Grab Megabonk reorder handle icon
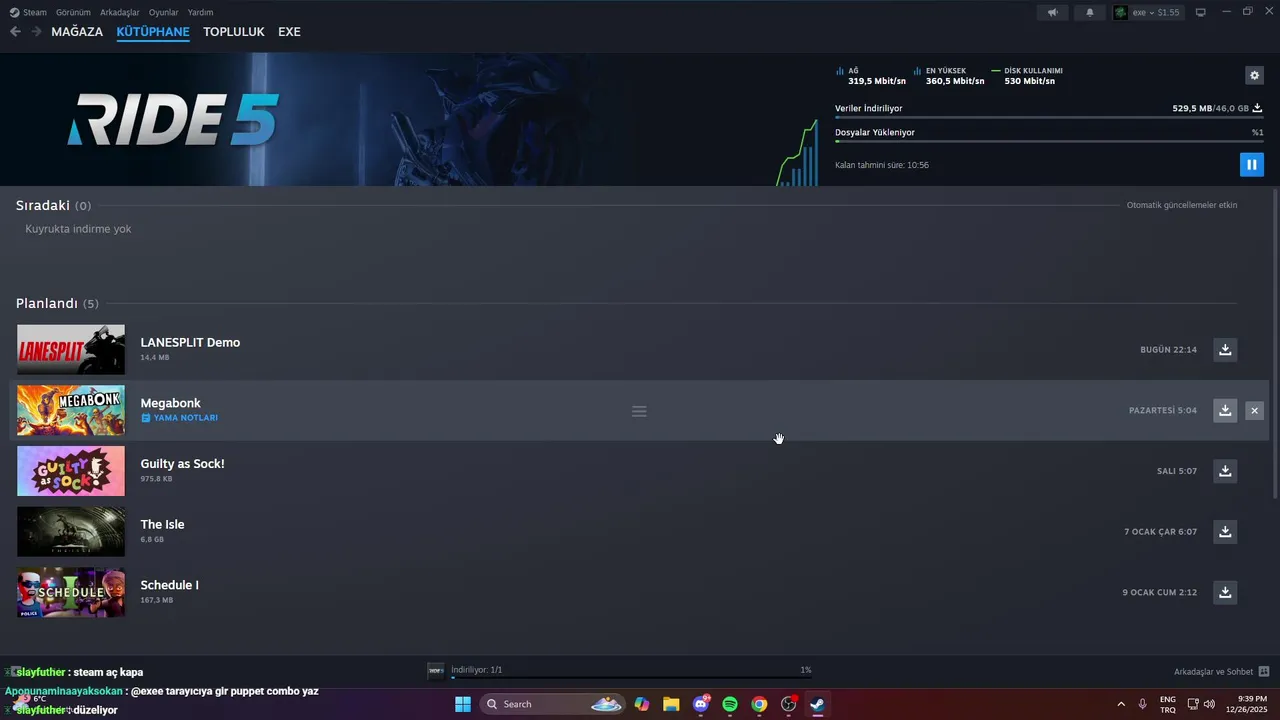Screen dimensions: 1280x720 (x=639, y=411)
